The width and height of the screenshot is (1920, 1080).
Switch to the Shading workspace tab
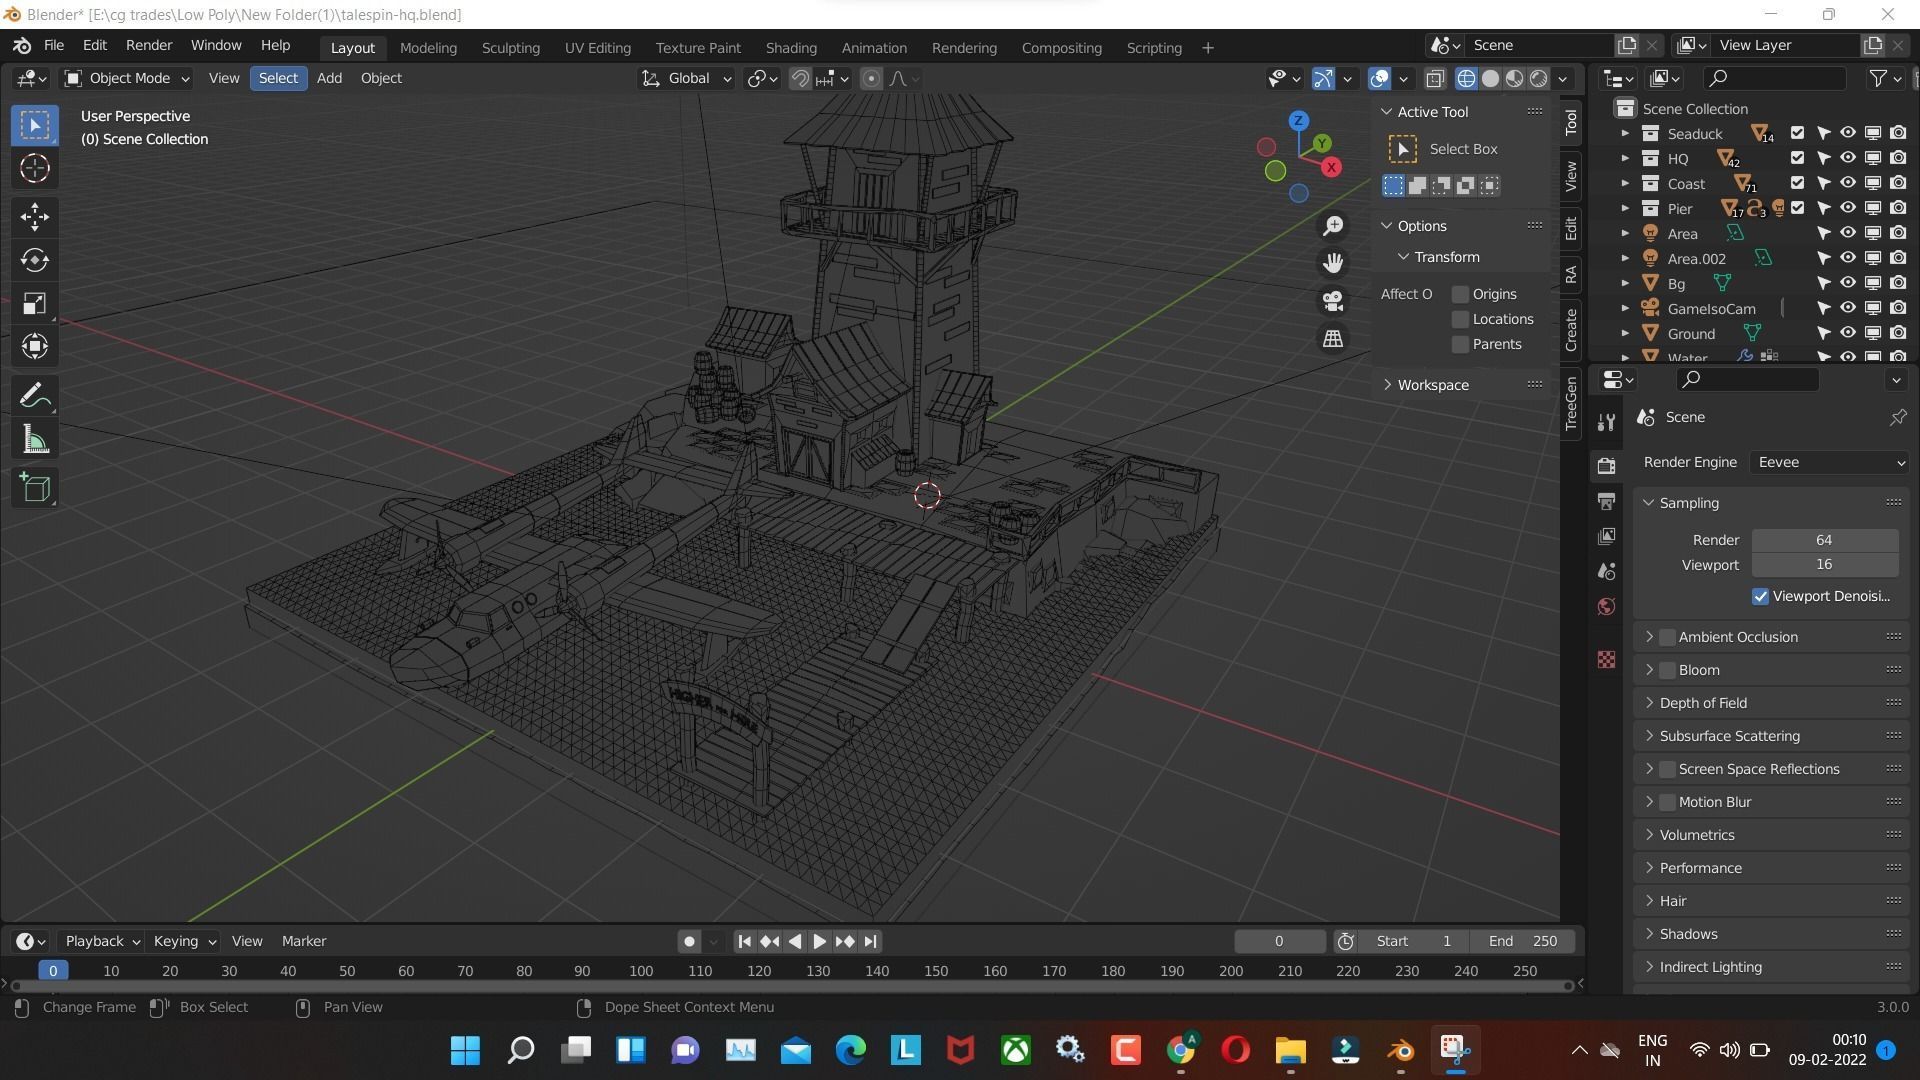click(x=791, y=48)
